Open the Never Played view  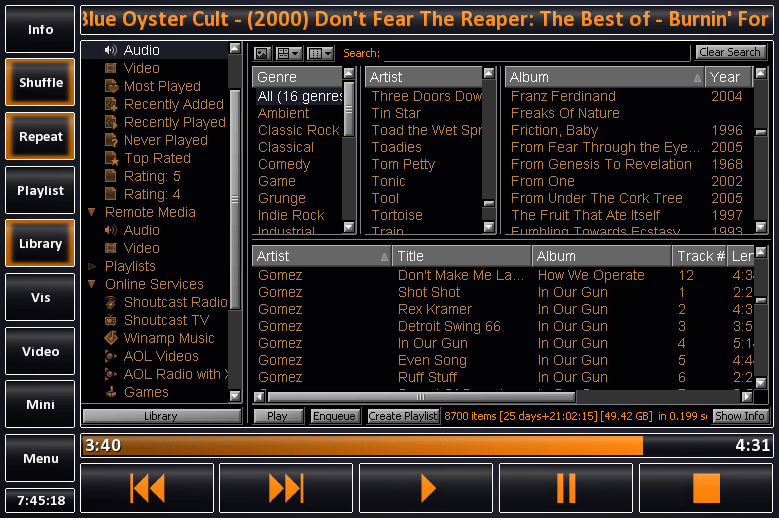[x=165, y=140]
